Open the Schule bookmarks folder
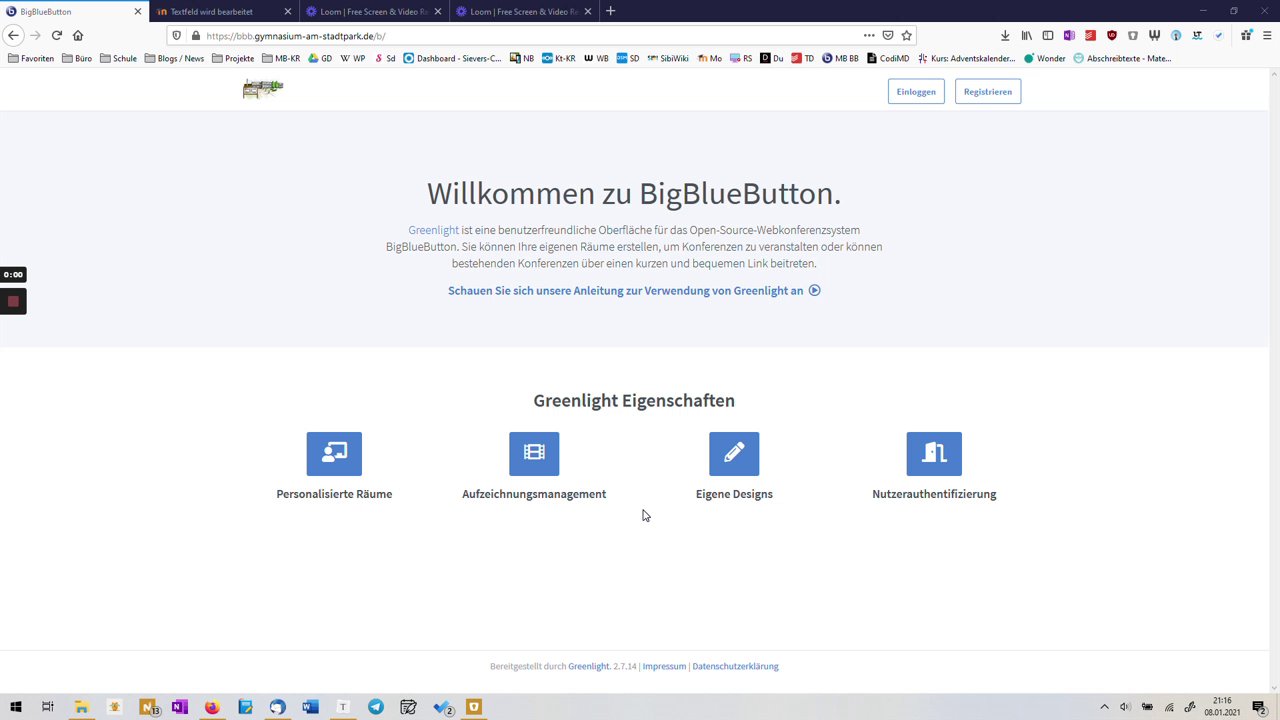Screen dimensions: 1280x720 click(118, 58)
